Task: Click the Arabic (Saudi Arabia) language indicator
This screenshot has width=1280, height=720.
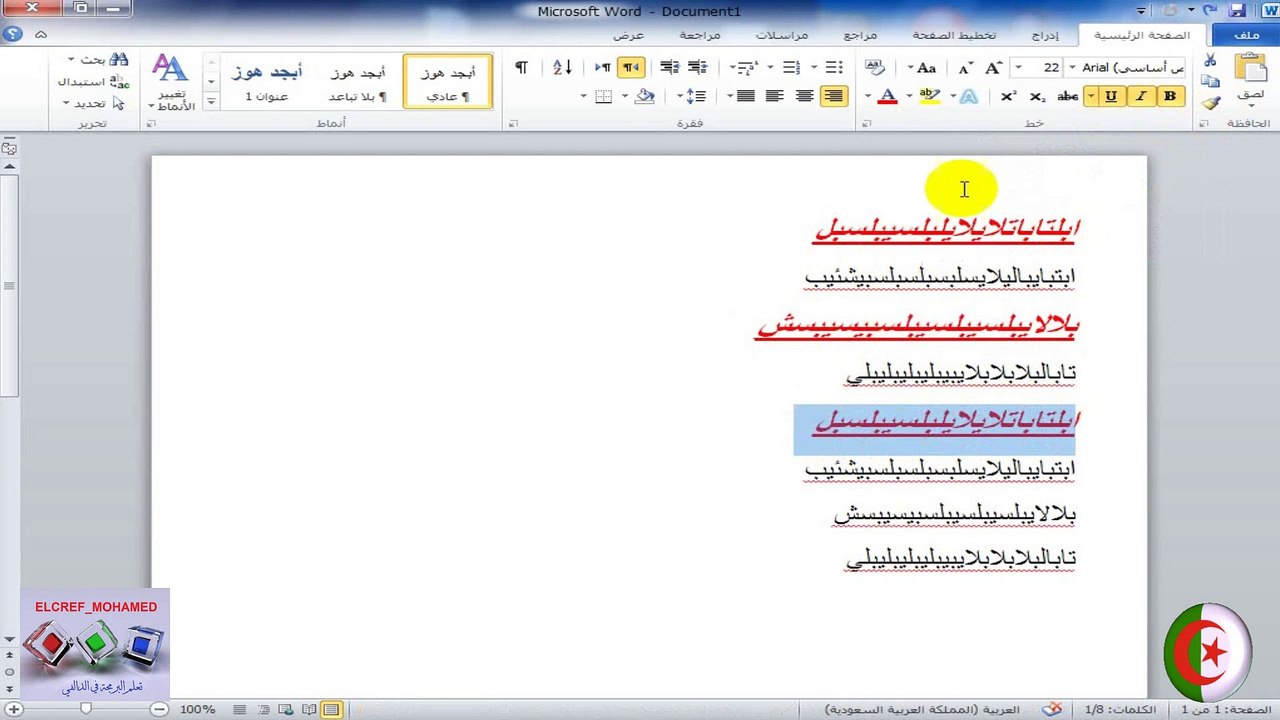Action: [922, 709]
